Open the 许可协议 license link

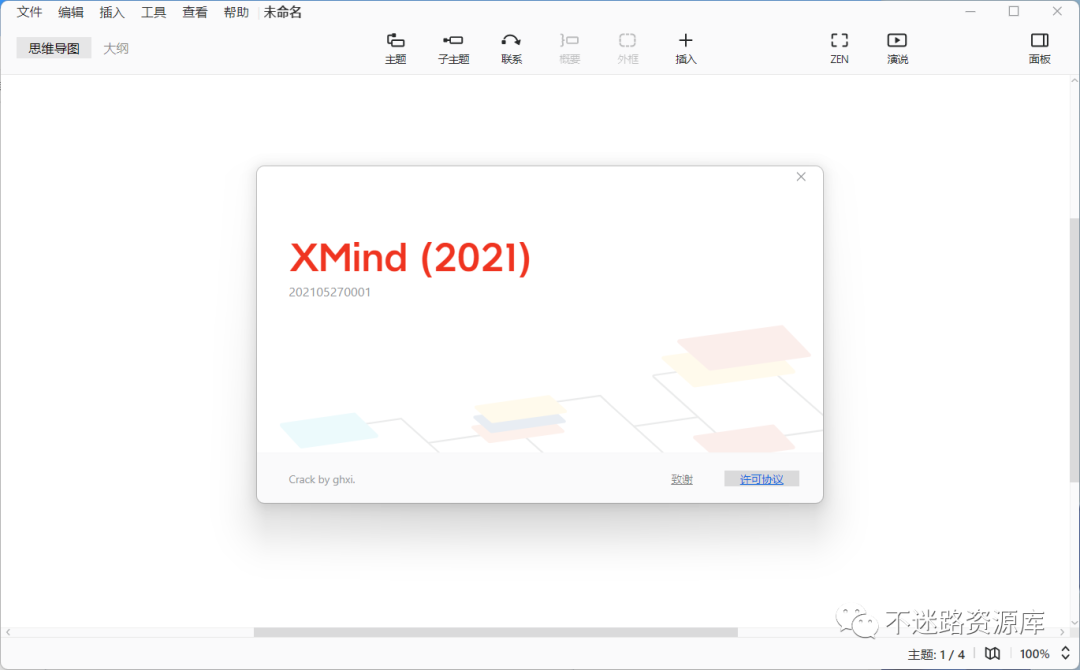point(762,479)
